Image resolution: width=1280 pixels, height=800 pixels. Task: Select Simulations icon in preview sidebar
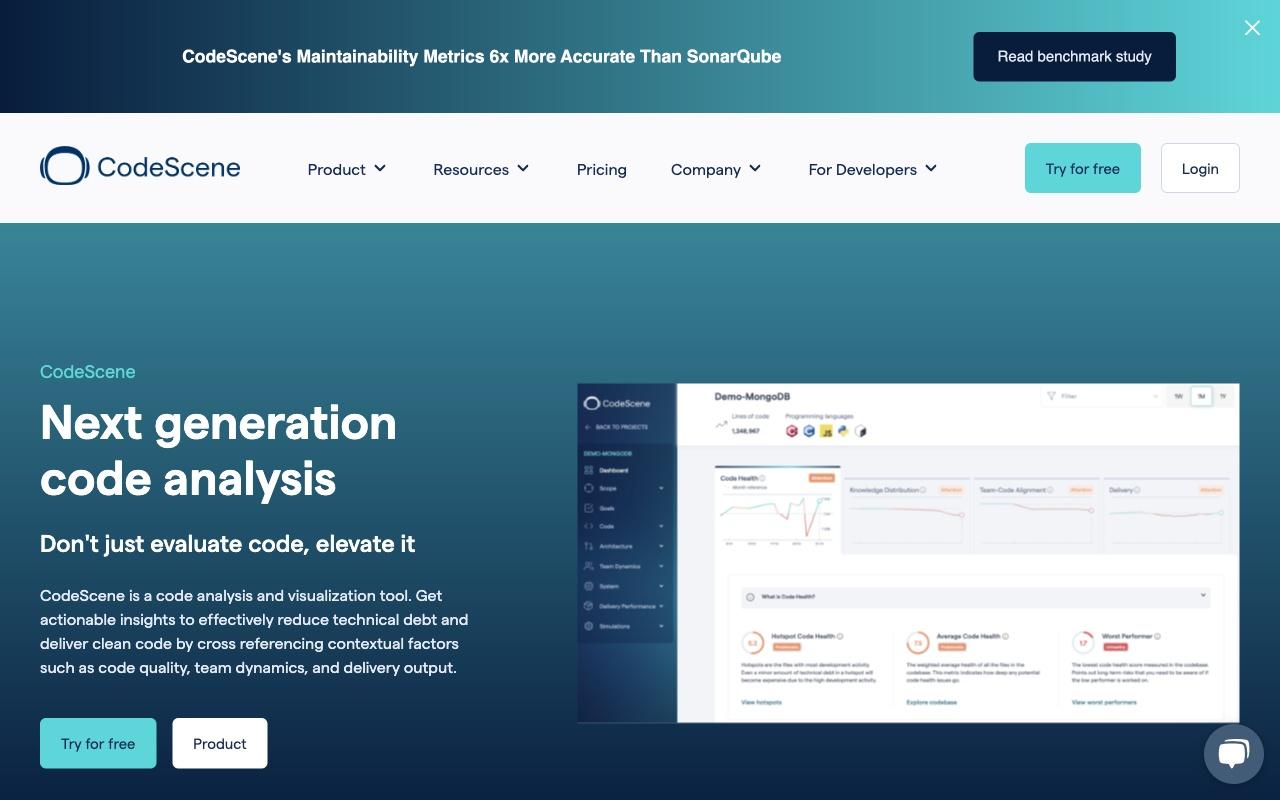point(589,626)
